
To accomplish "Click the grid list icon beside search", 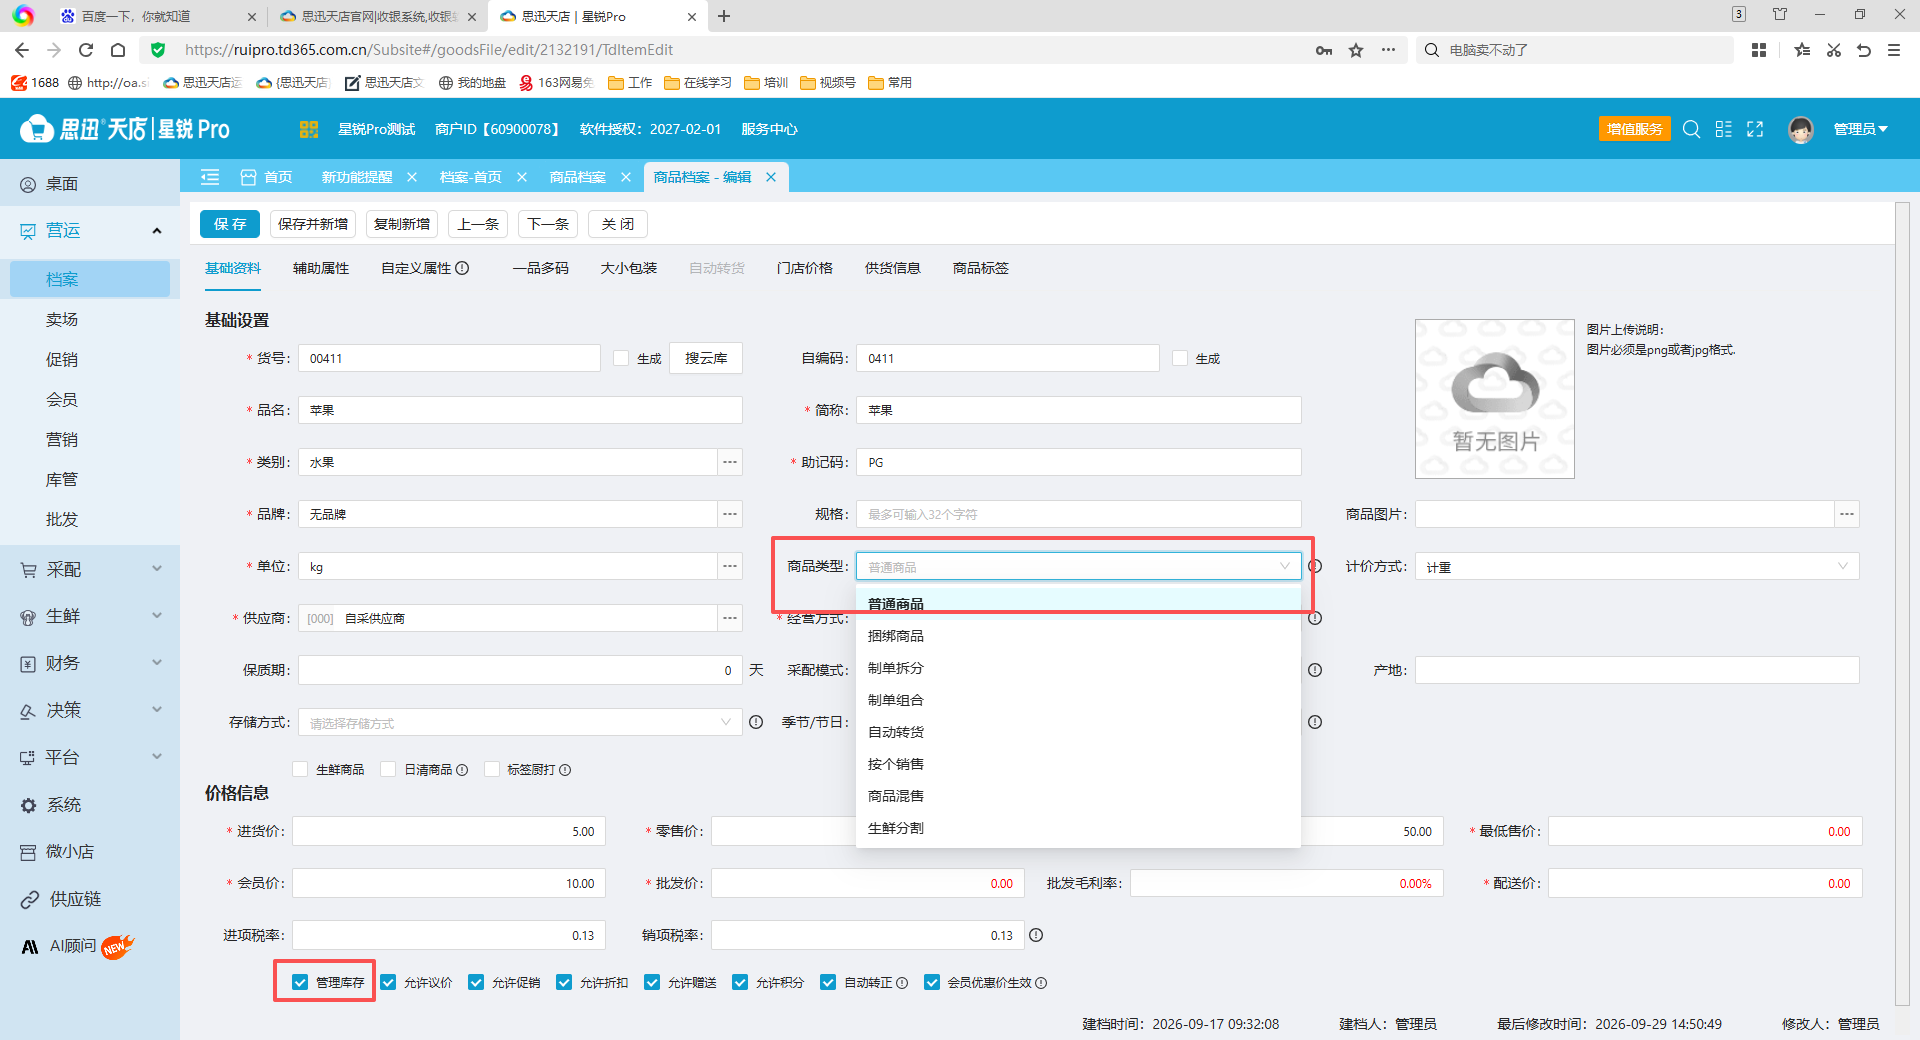I will [x=1723, y=129].
